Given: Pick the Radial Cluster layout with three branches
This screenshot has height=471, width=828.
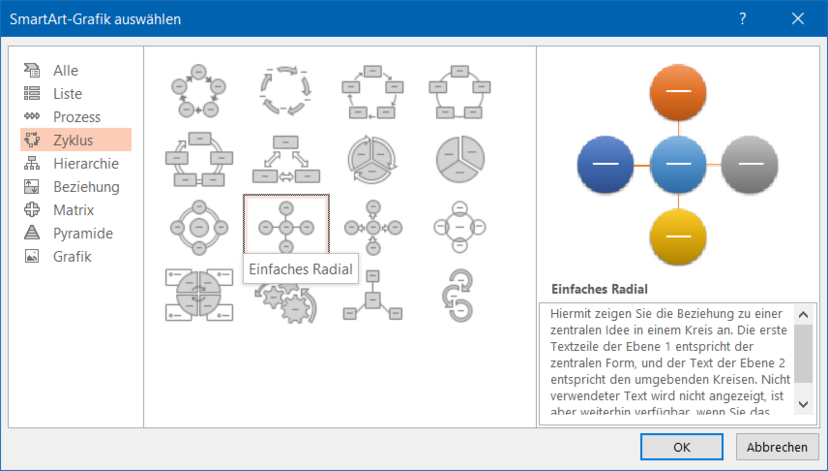Looking at the screenshot, I should tap(373, 295).
